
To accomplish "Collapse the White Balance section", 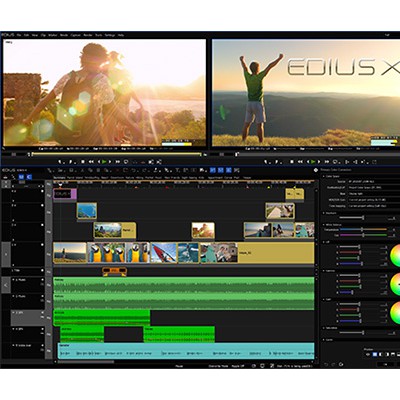I will tap(323, 225).
